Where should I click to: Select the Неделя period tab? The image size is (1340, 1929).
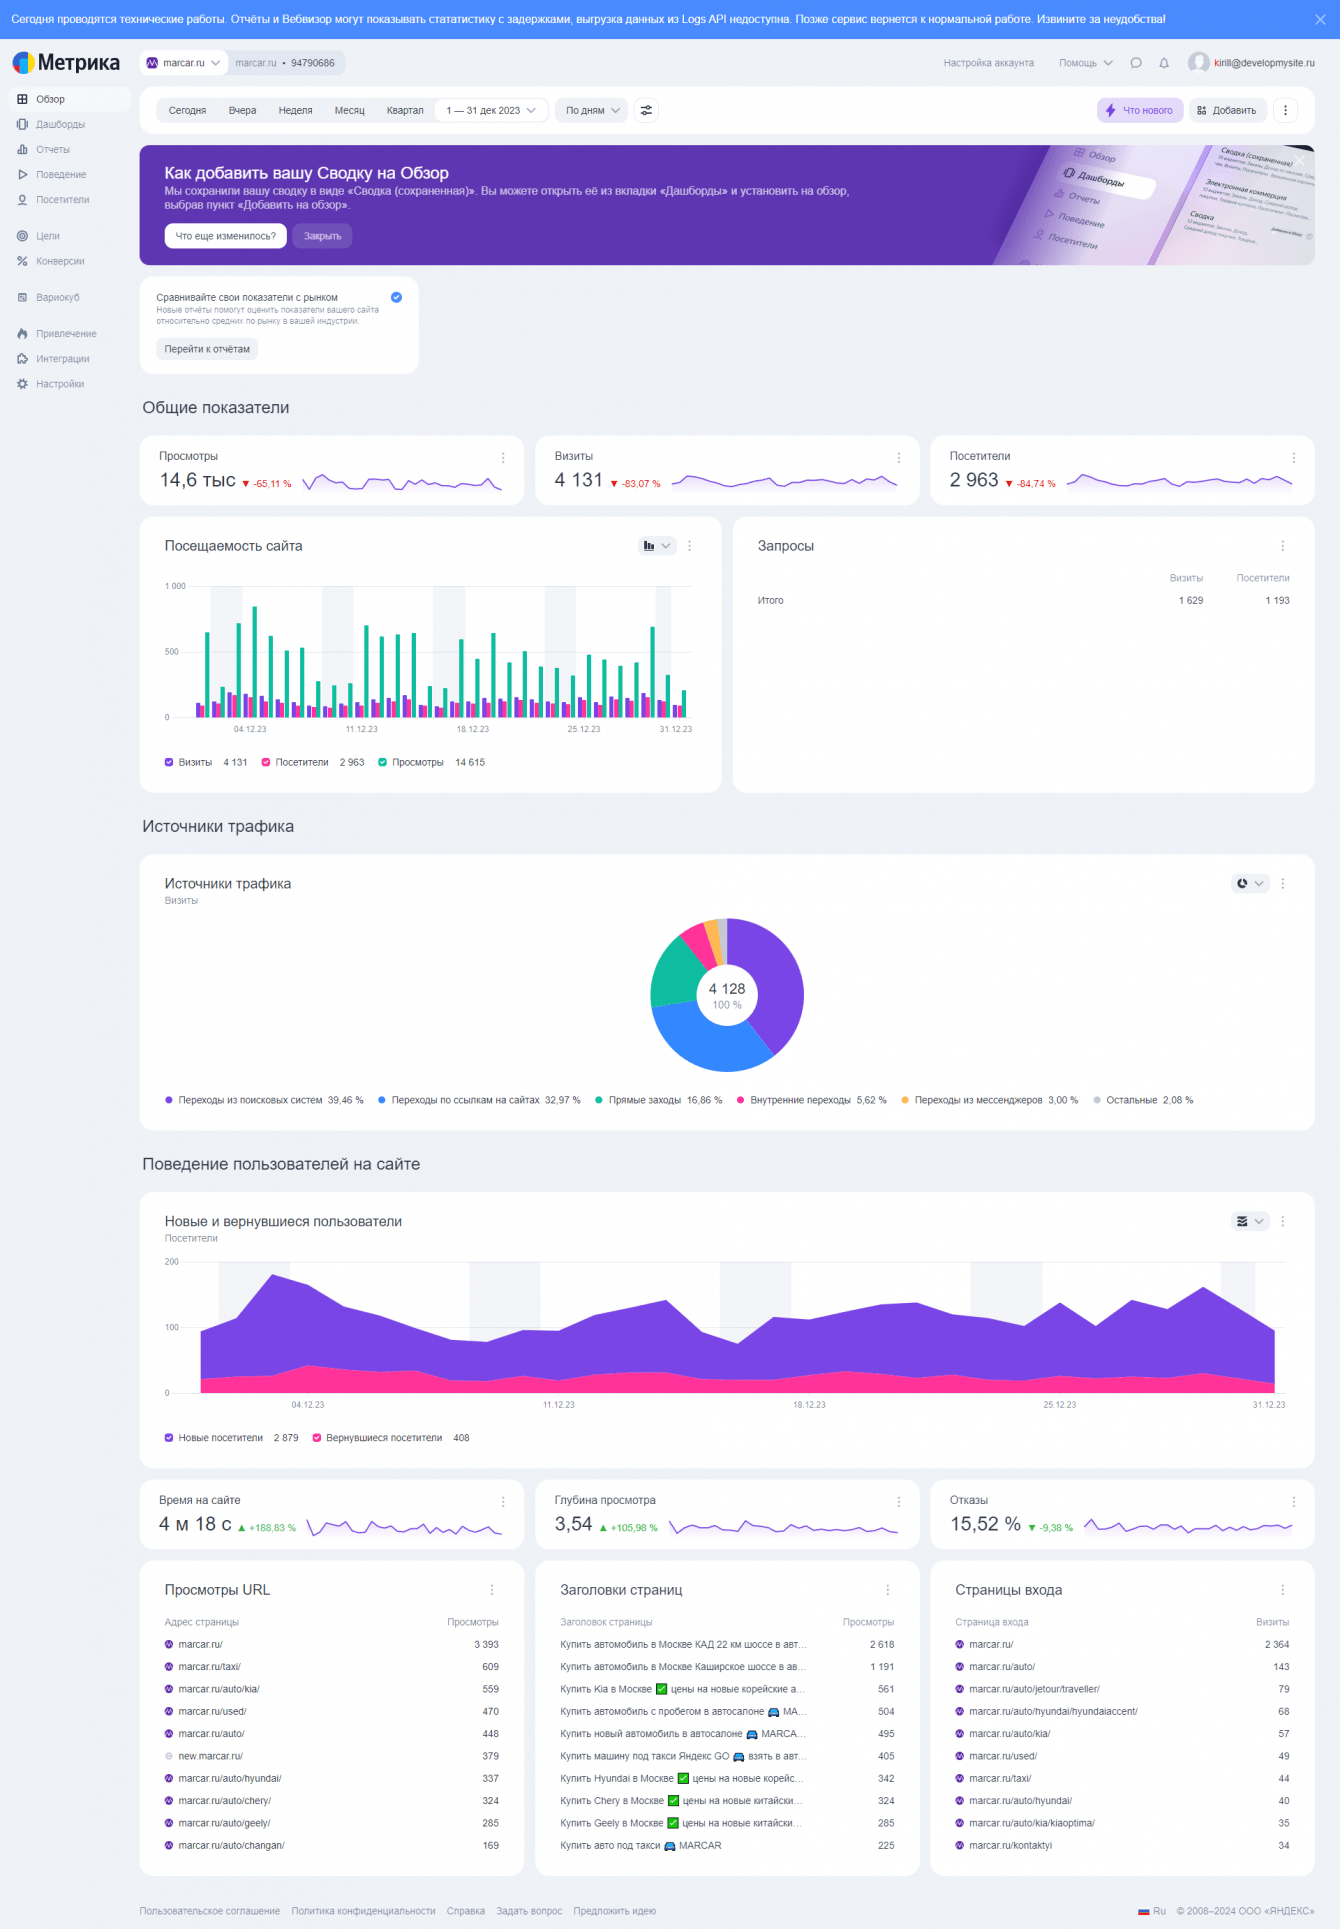(295, 111)
